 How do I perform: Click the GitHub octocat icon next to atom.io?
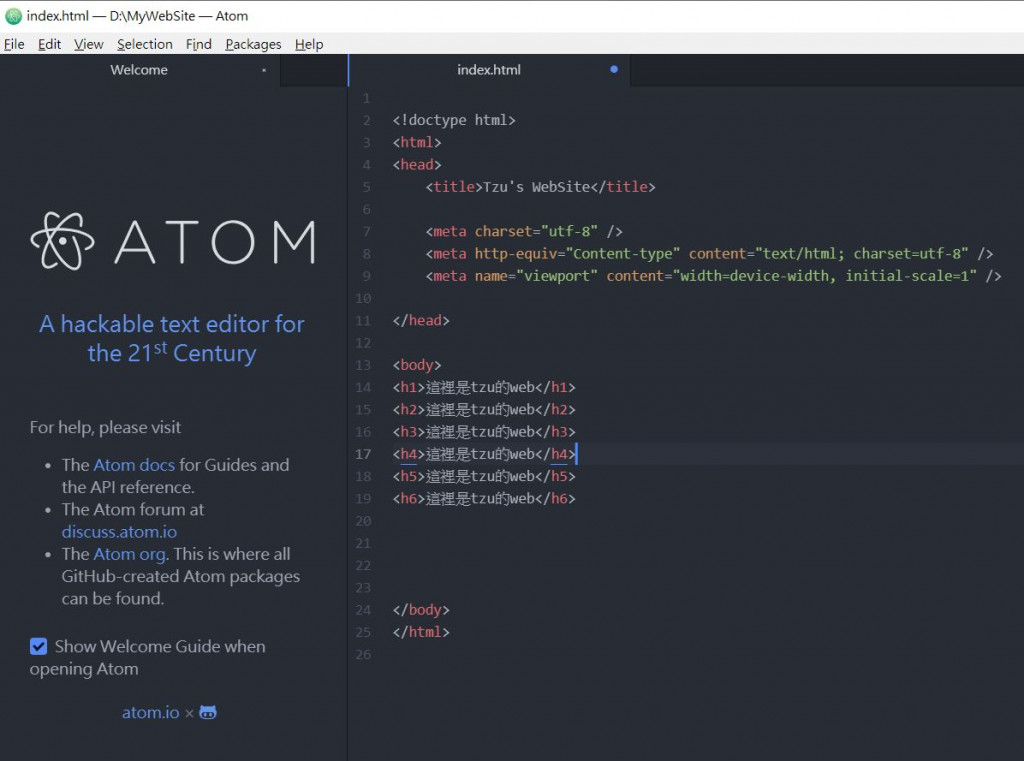coord(208,713)
